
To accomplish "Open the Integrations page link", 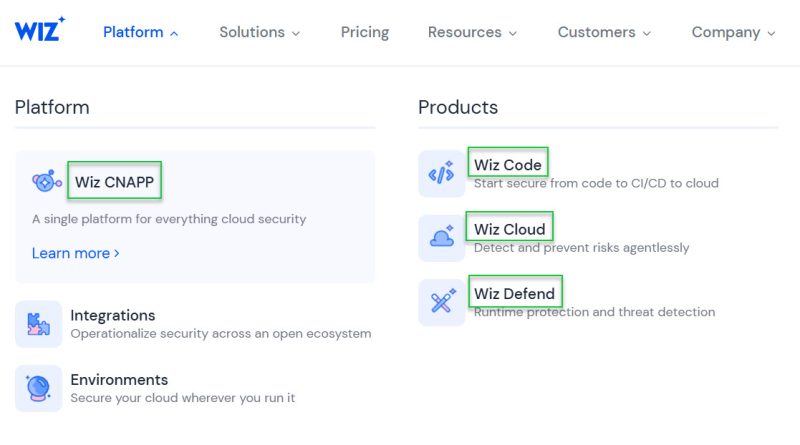I will (113, 315).
